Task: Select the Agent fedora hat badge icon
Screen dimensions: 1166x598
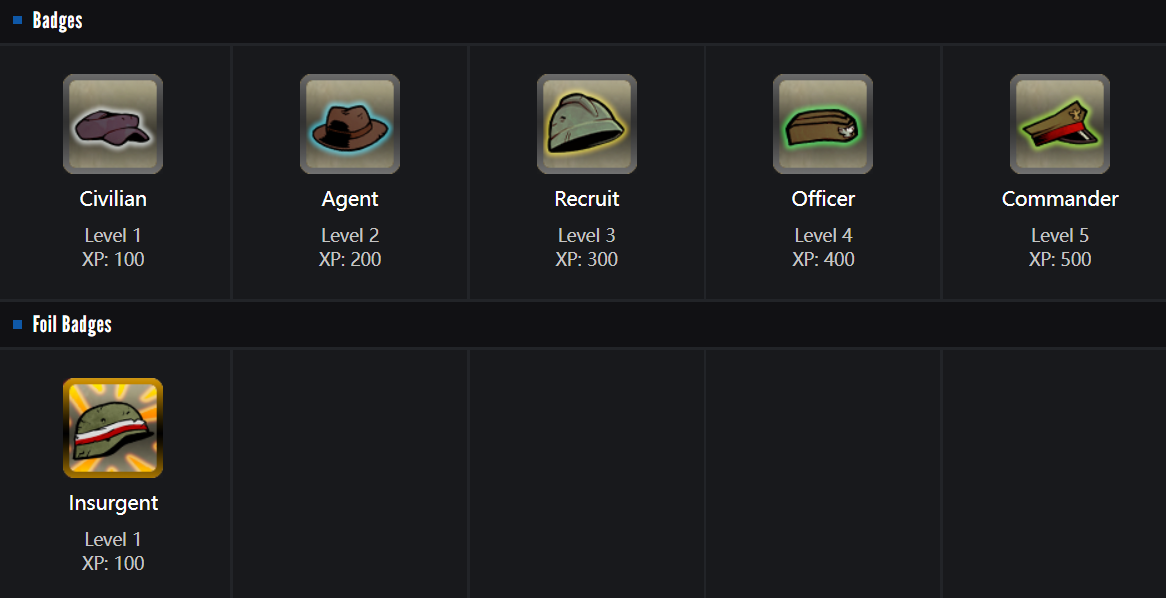Action: click(x=350, y=124)
